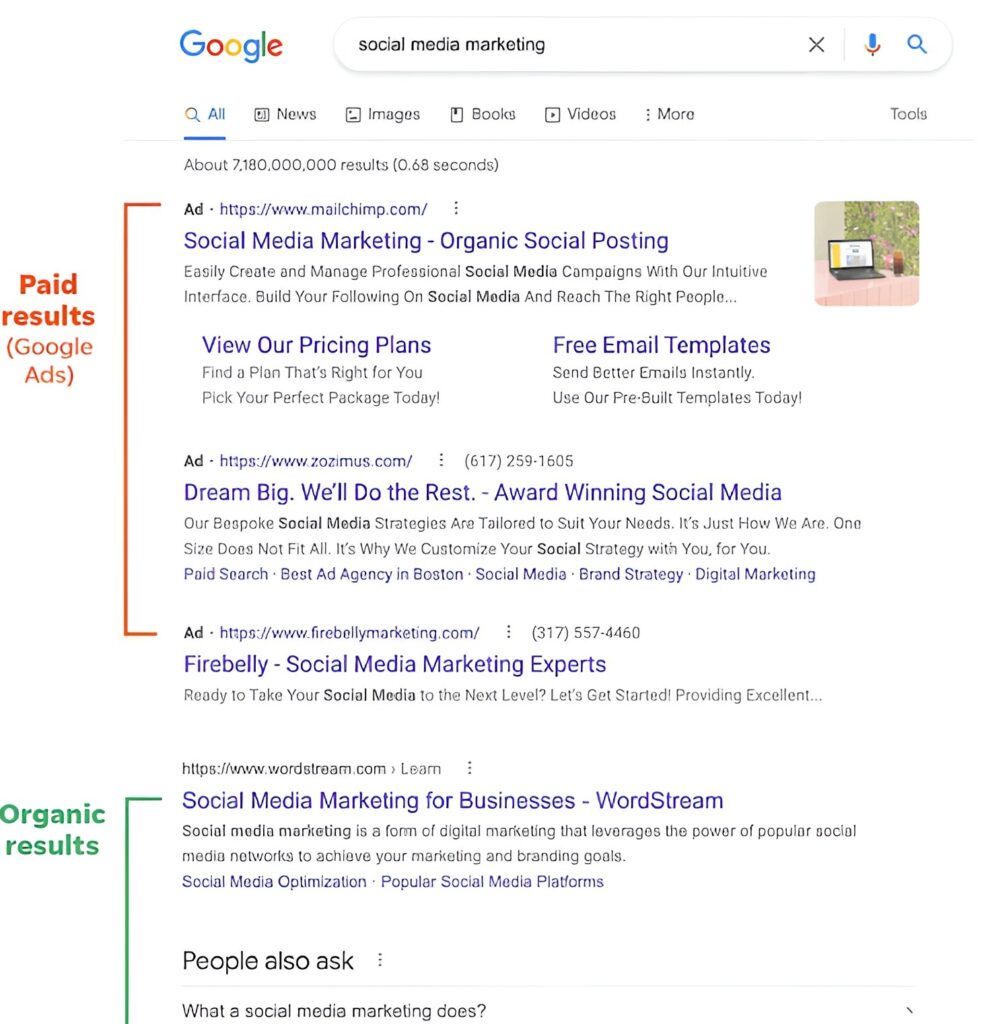The width and height of the screenshot is (984, 1024).
Task: Open three-dot menu next to People also ask
Action: [380, 961]
